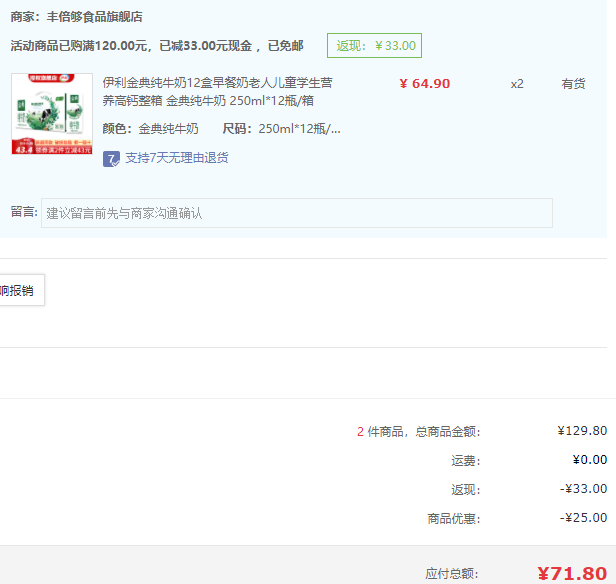
Task: Click the 运费 label
Action: pyautogui.click(x=466, y=460)
